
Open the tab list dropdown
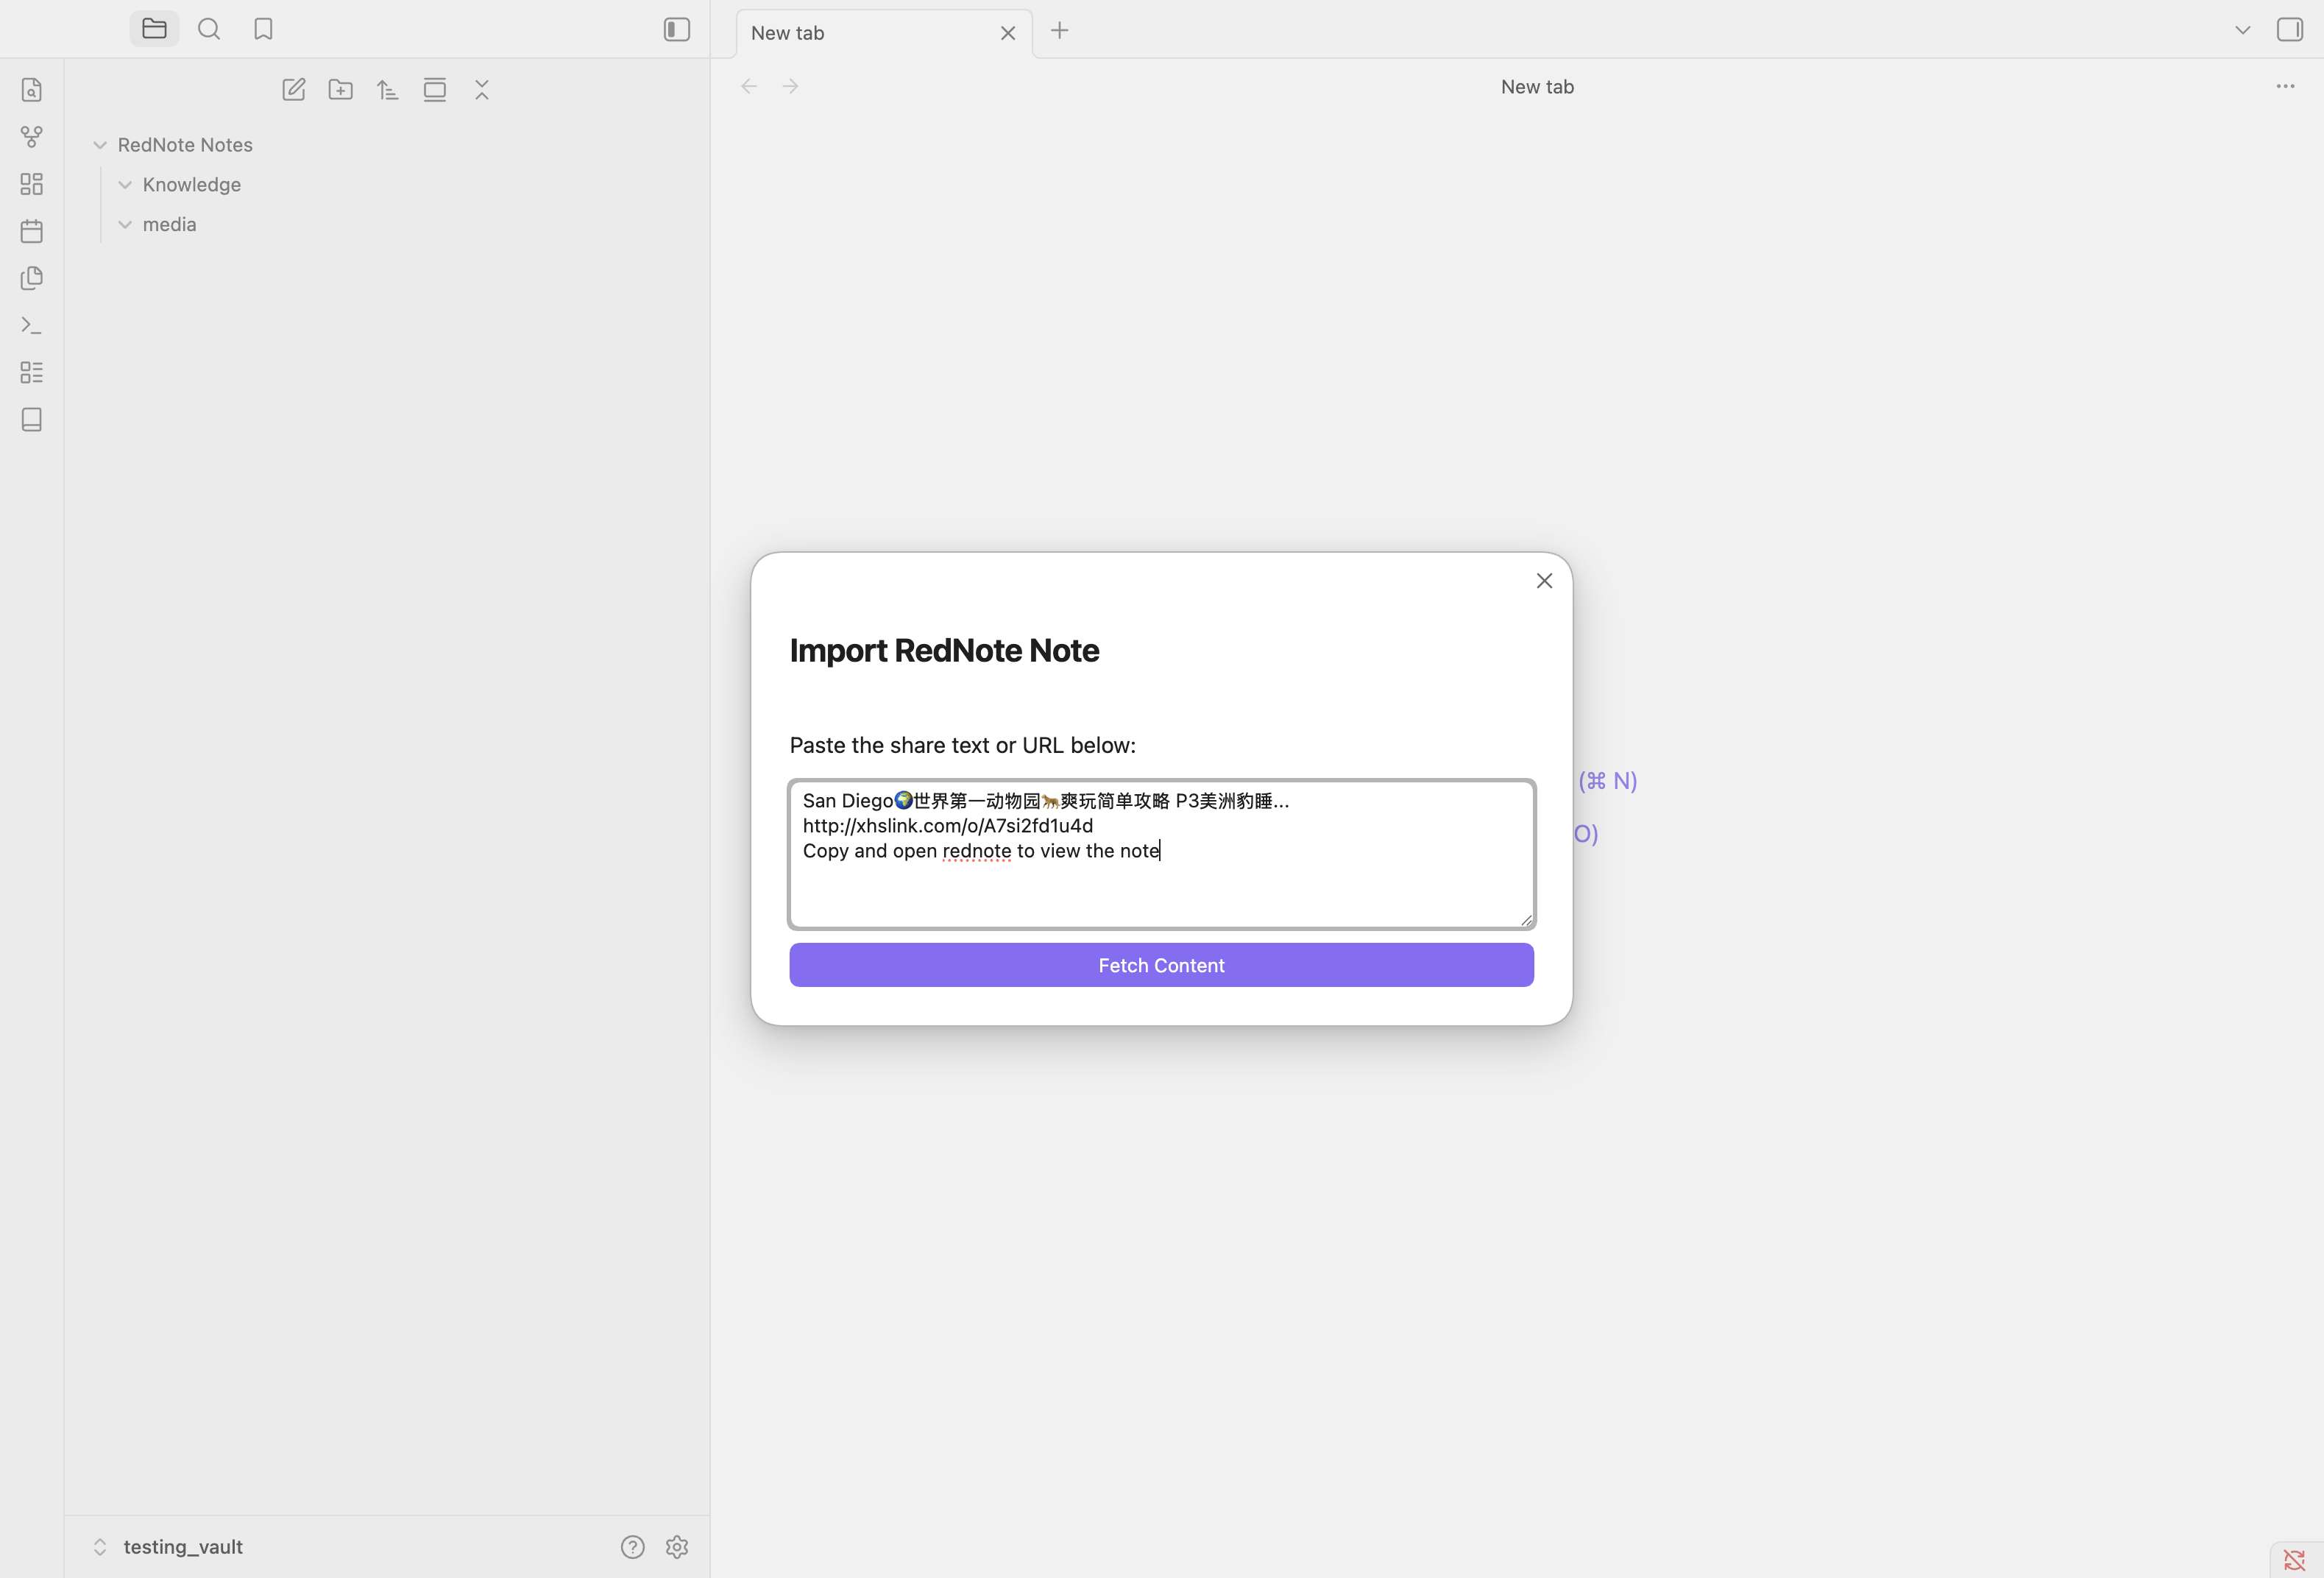[x=2243, y=30]
